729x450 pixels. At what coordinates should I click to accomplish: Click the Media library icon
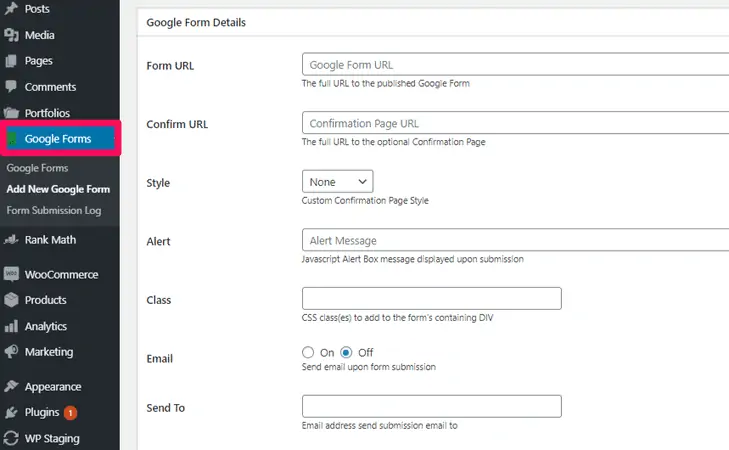pos(11,35)
